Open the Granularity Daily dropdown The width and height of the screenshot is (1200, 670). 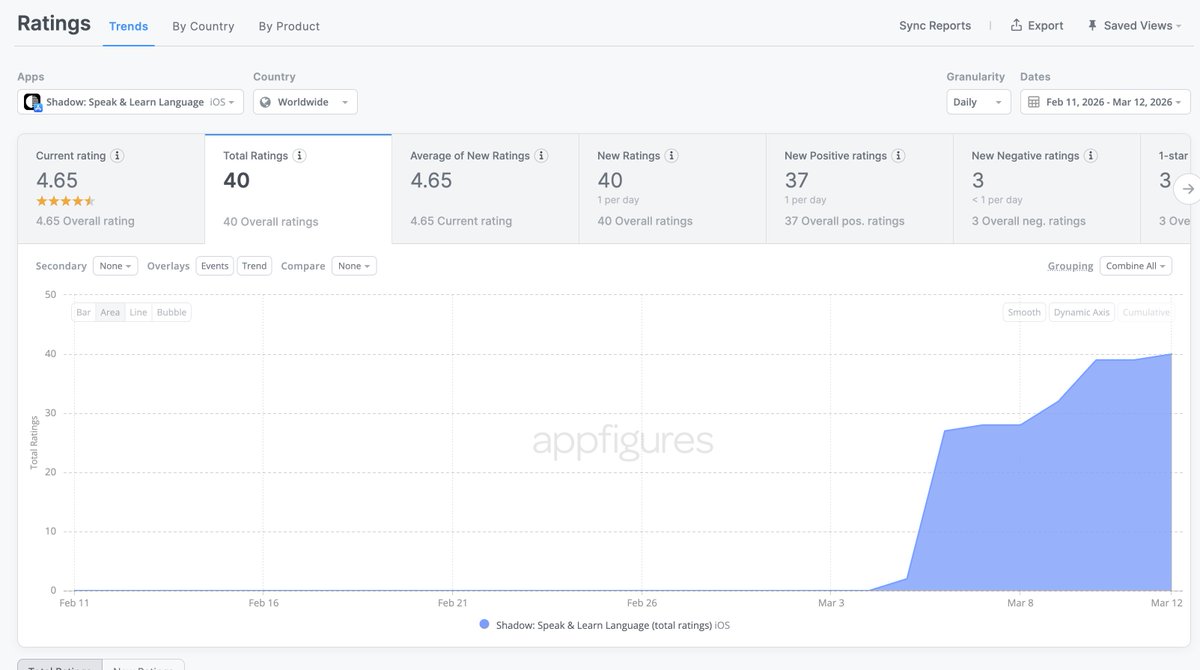coord(979,102)
